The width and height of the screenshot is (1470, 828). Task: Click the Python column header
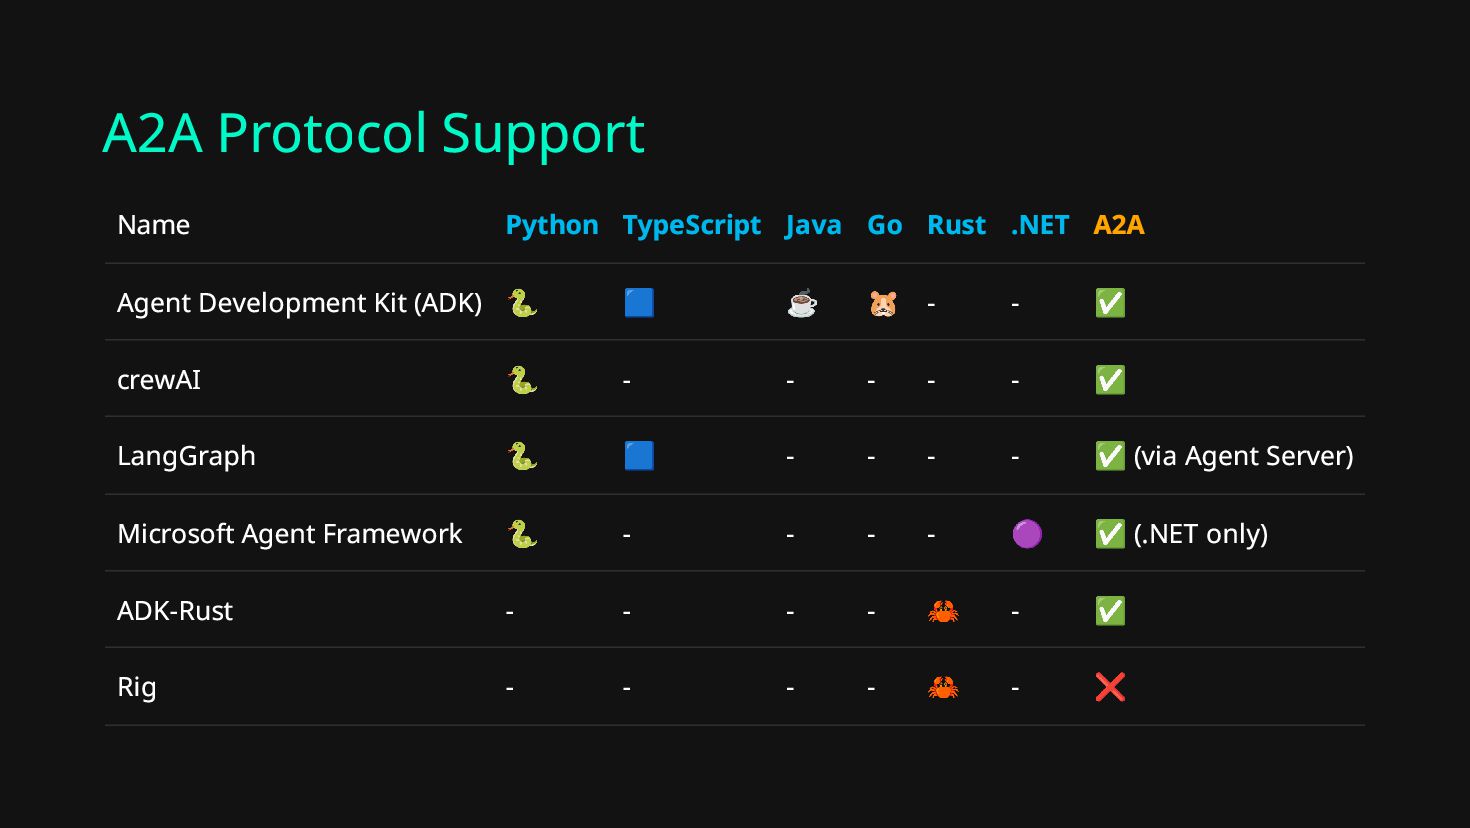(552, 225)
